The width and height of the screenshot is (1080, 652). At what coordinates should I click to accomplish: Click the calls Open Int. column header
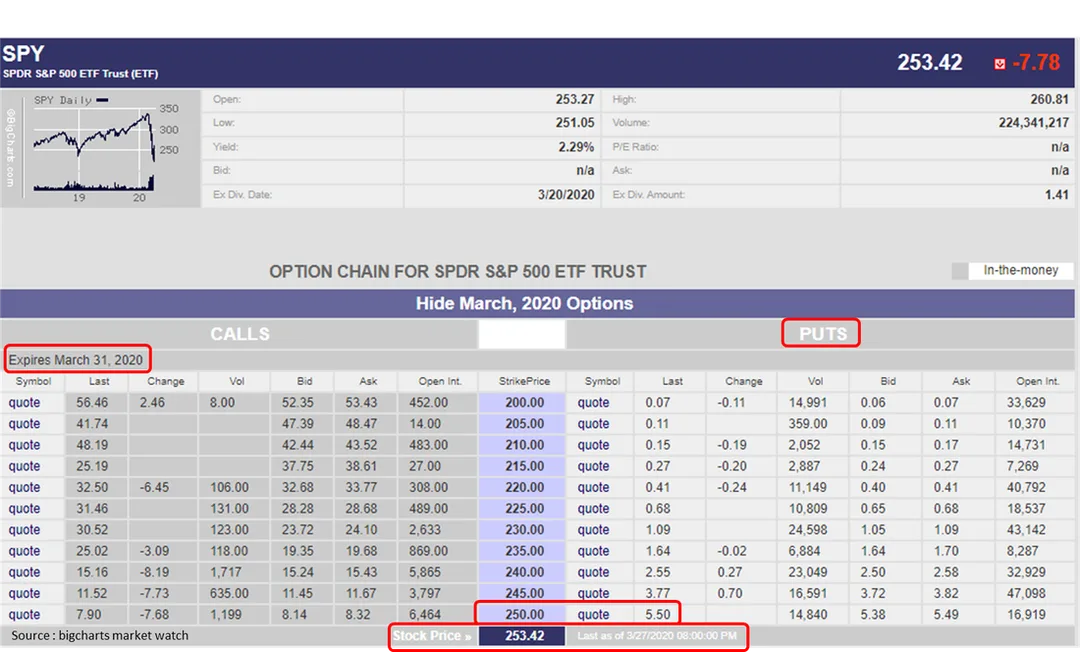coord(439,381)
